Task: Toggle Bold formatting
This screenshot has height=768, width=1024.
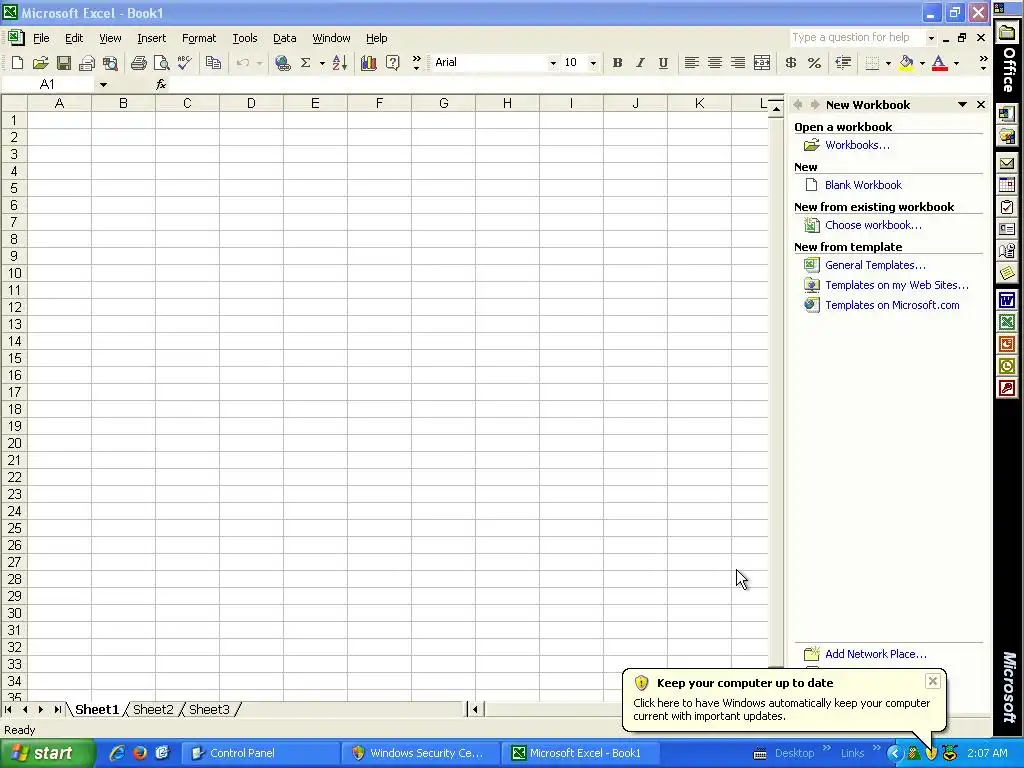Action: (617, 63)
